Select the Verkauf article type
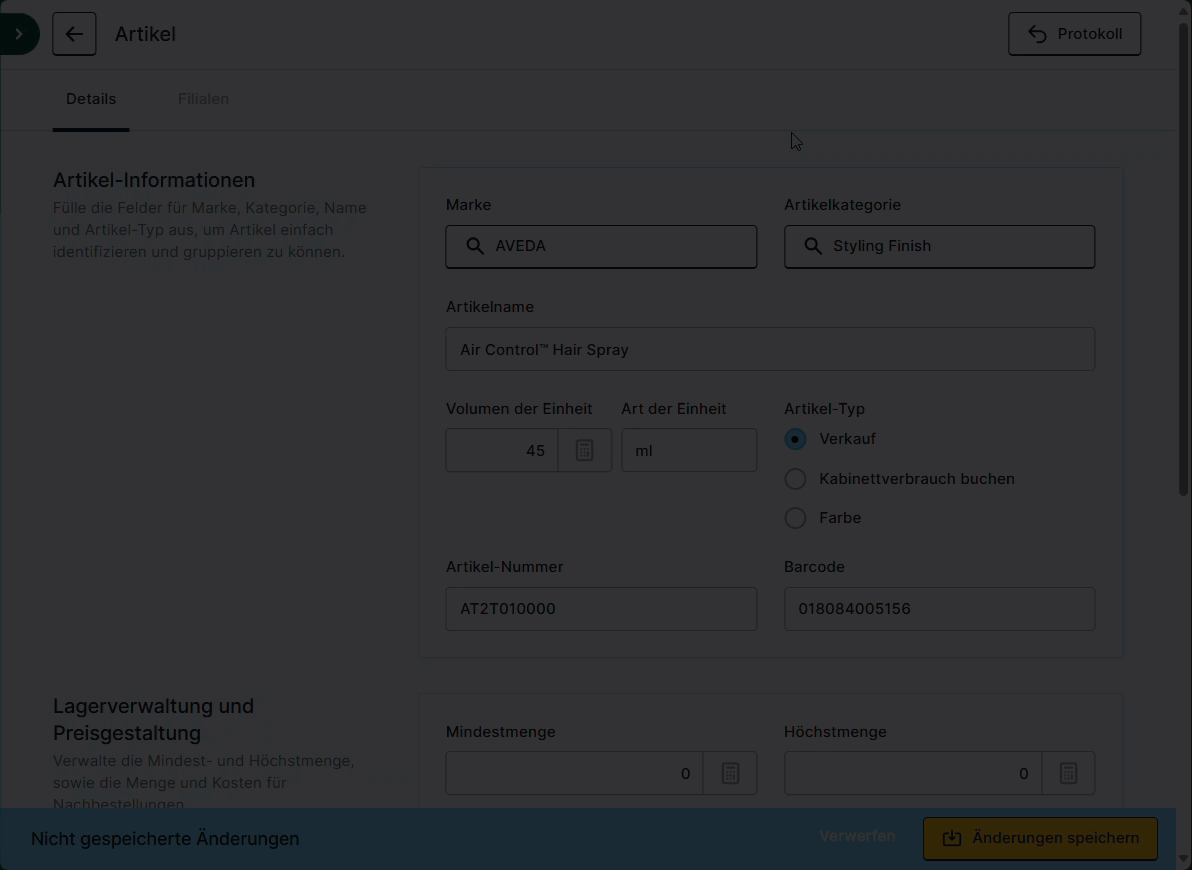The width and height of the screenshot is (1192, 870). coord(795,440)
